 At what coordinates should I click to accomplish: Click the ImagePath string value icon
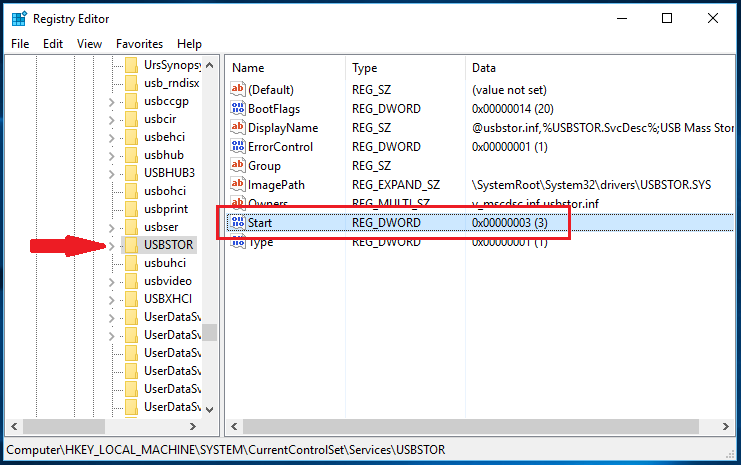(238, 184)
